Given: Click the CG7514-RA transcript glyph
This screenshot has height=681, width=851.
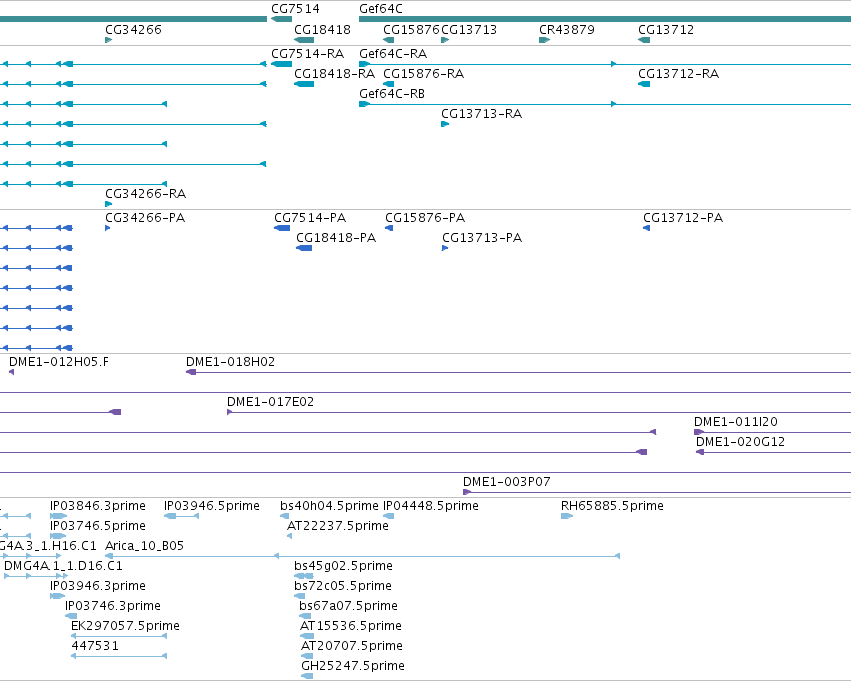Looking at the screenshot, I should tap(282, 64).
